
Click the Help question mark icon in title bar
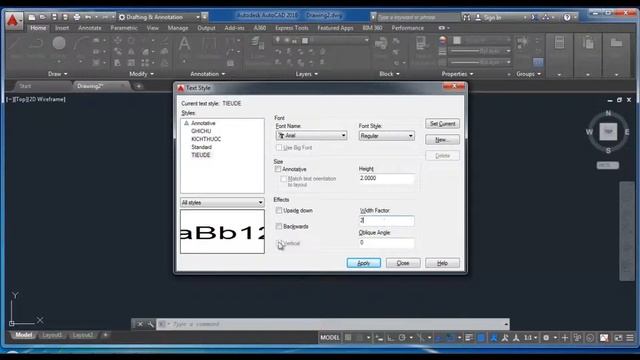(x=567, y=17)
